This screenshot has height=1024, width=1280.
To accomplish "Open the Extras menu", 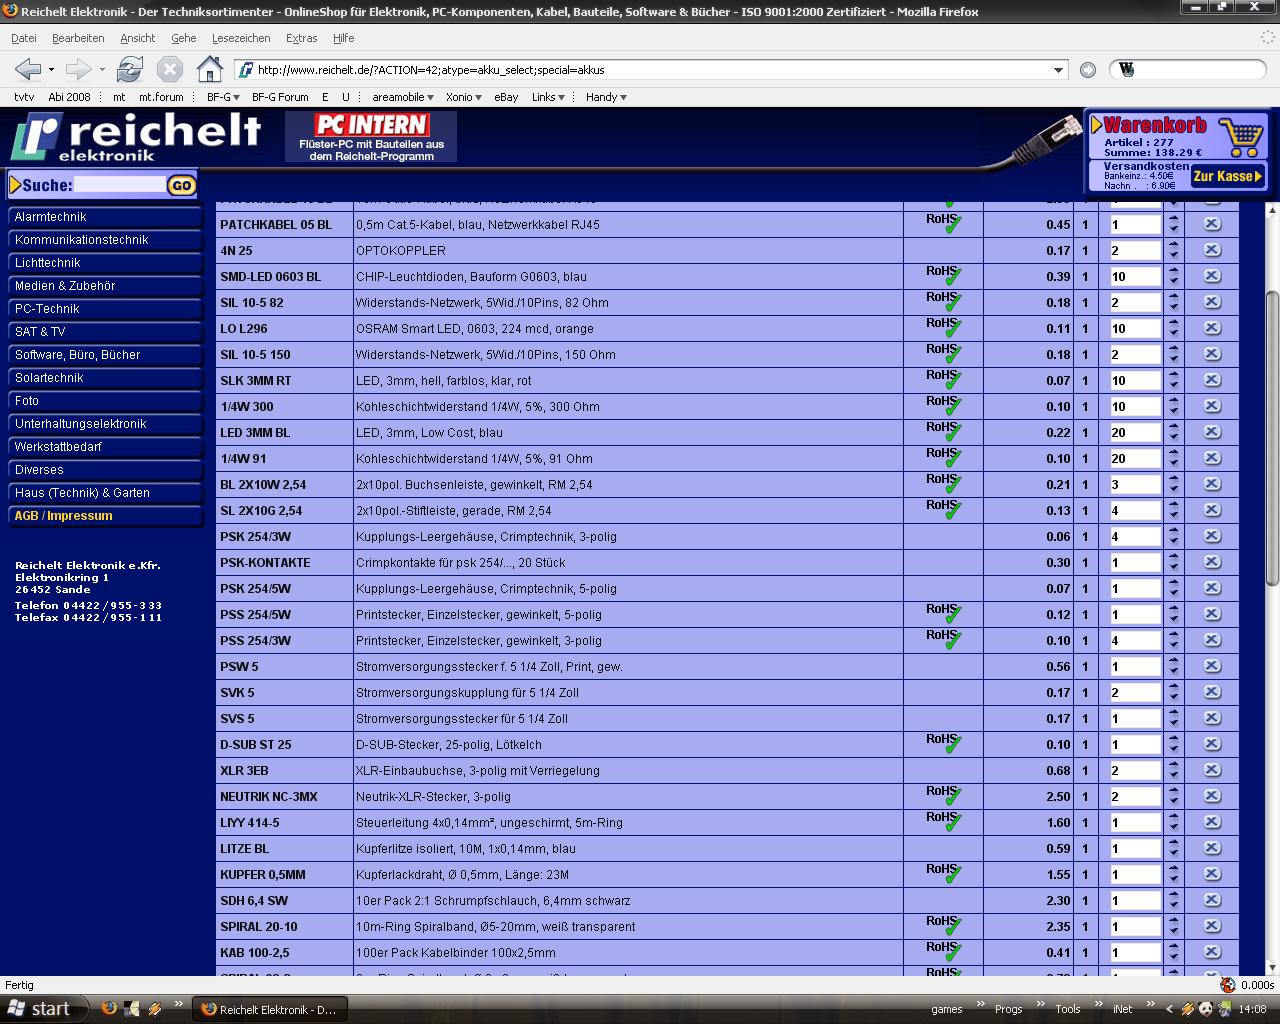I will (x=301, y=38).
